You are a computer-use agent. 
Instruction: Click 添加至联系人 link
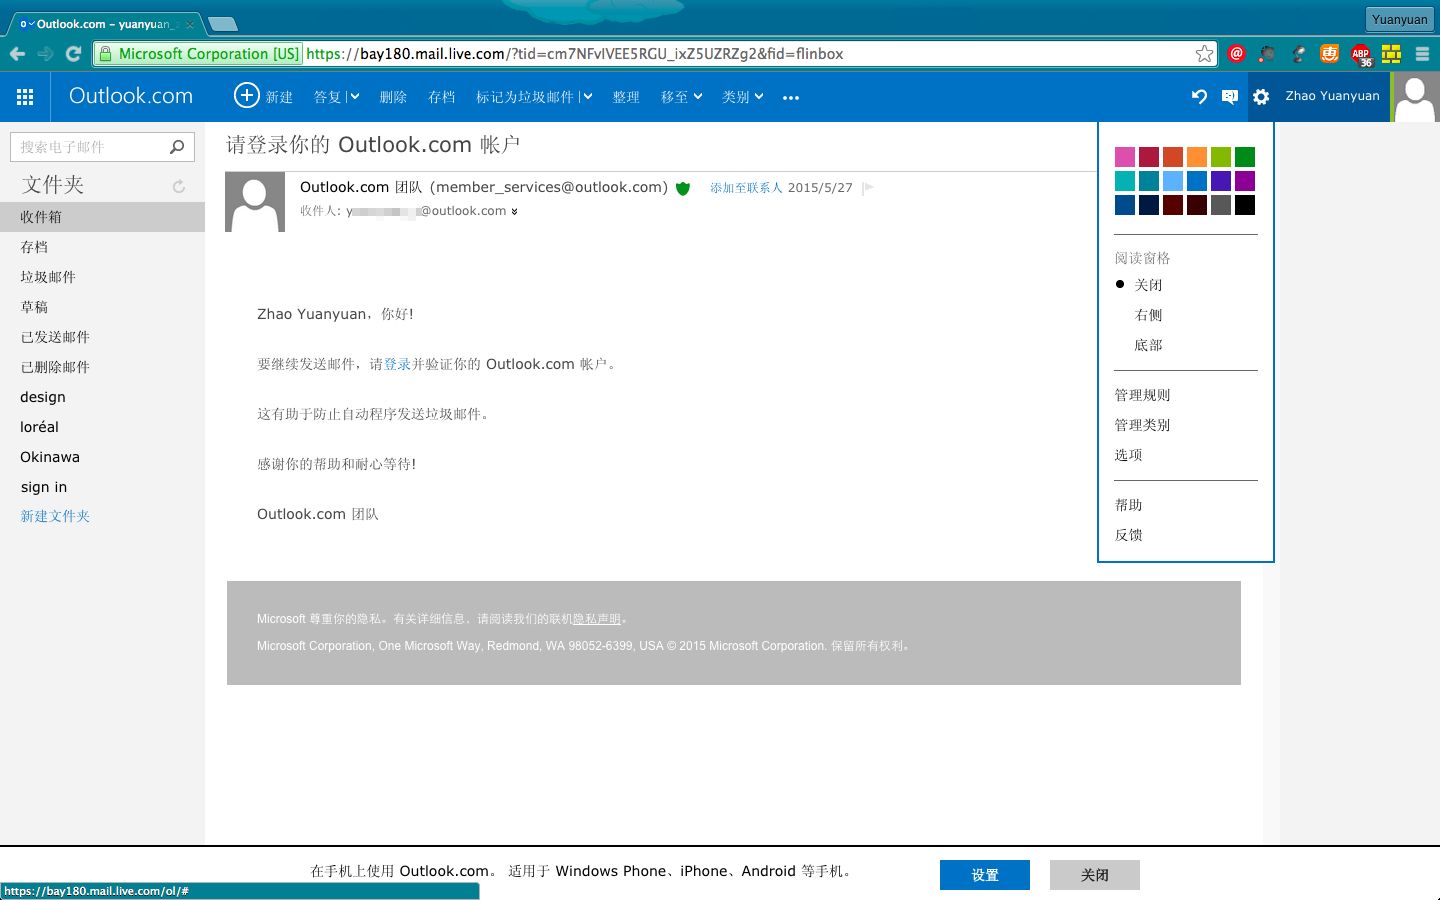746,187
